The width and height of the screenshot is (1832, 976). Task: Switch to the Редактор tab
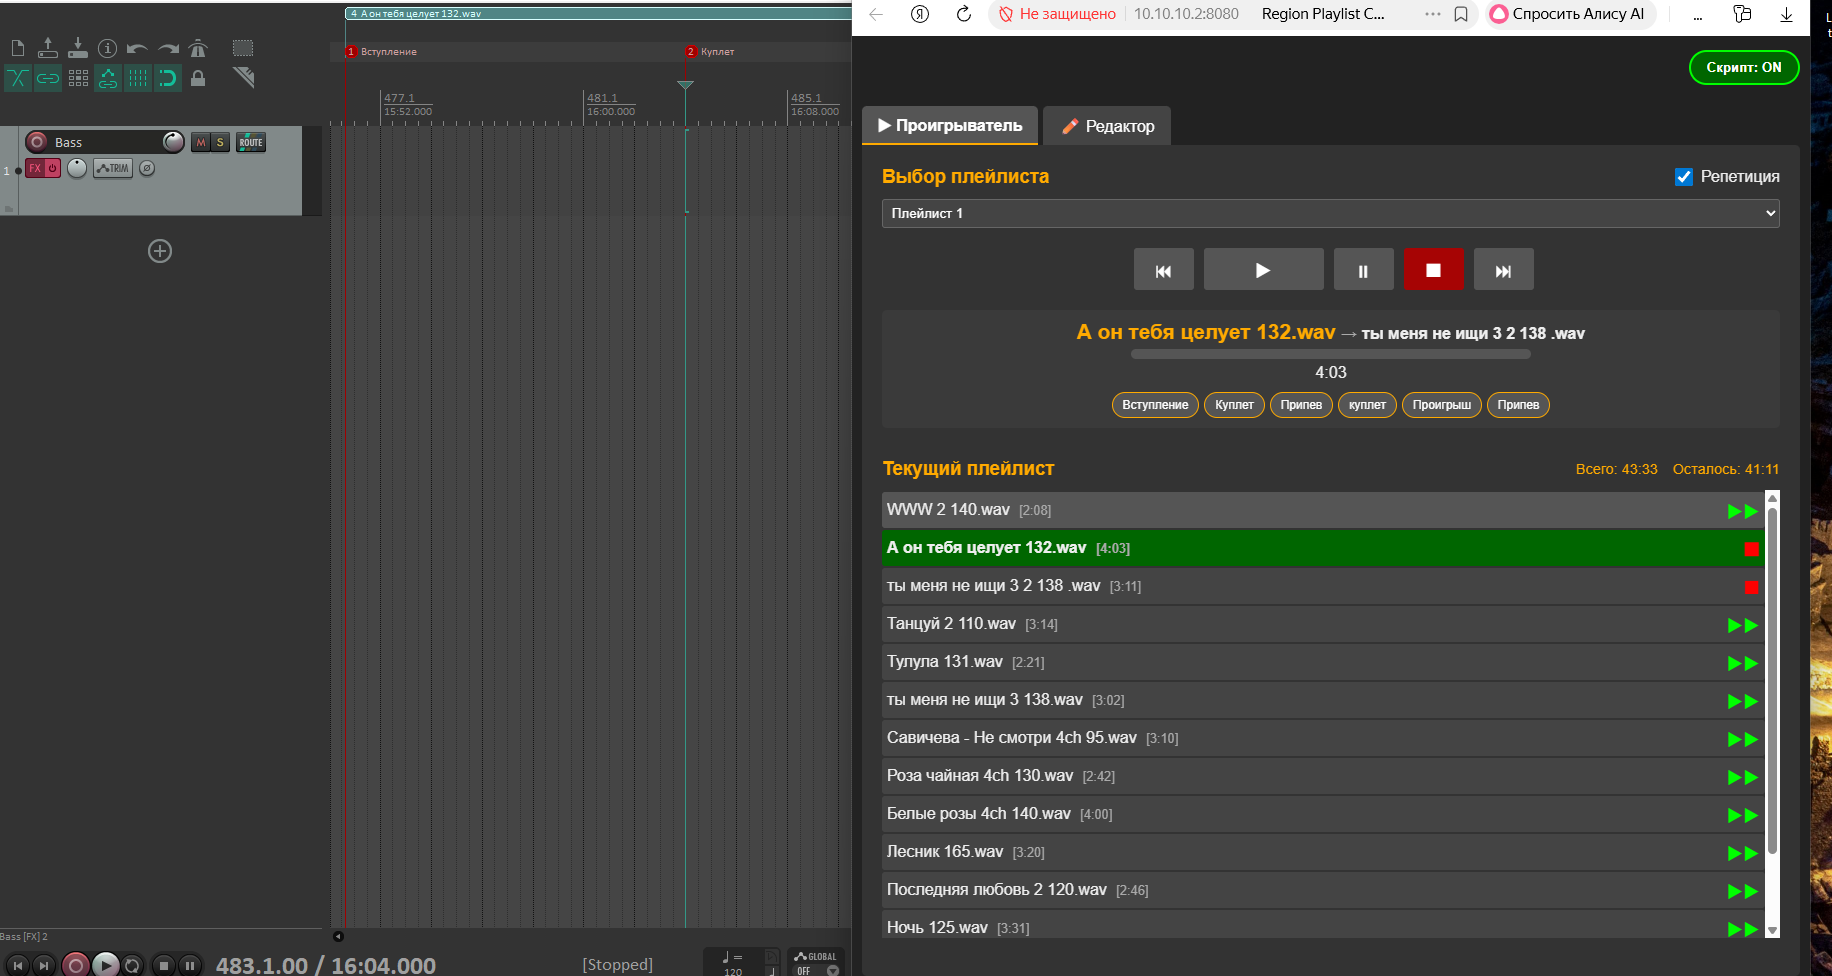[x=1107, y=126]
